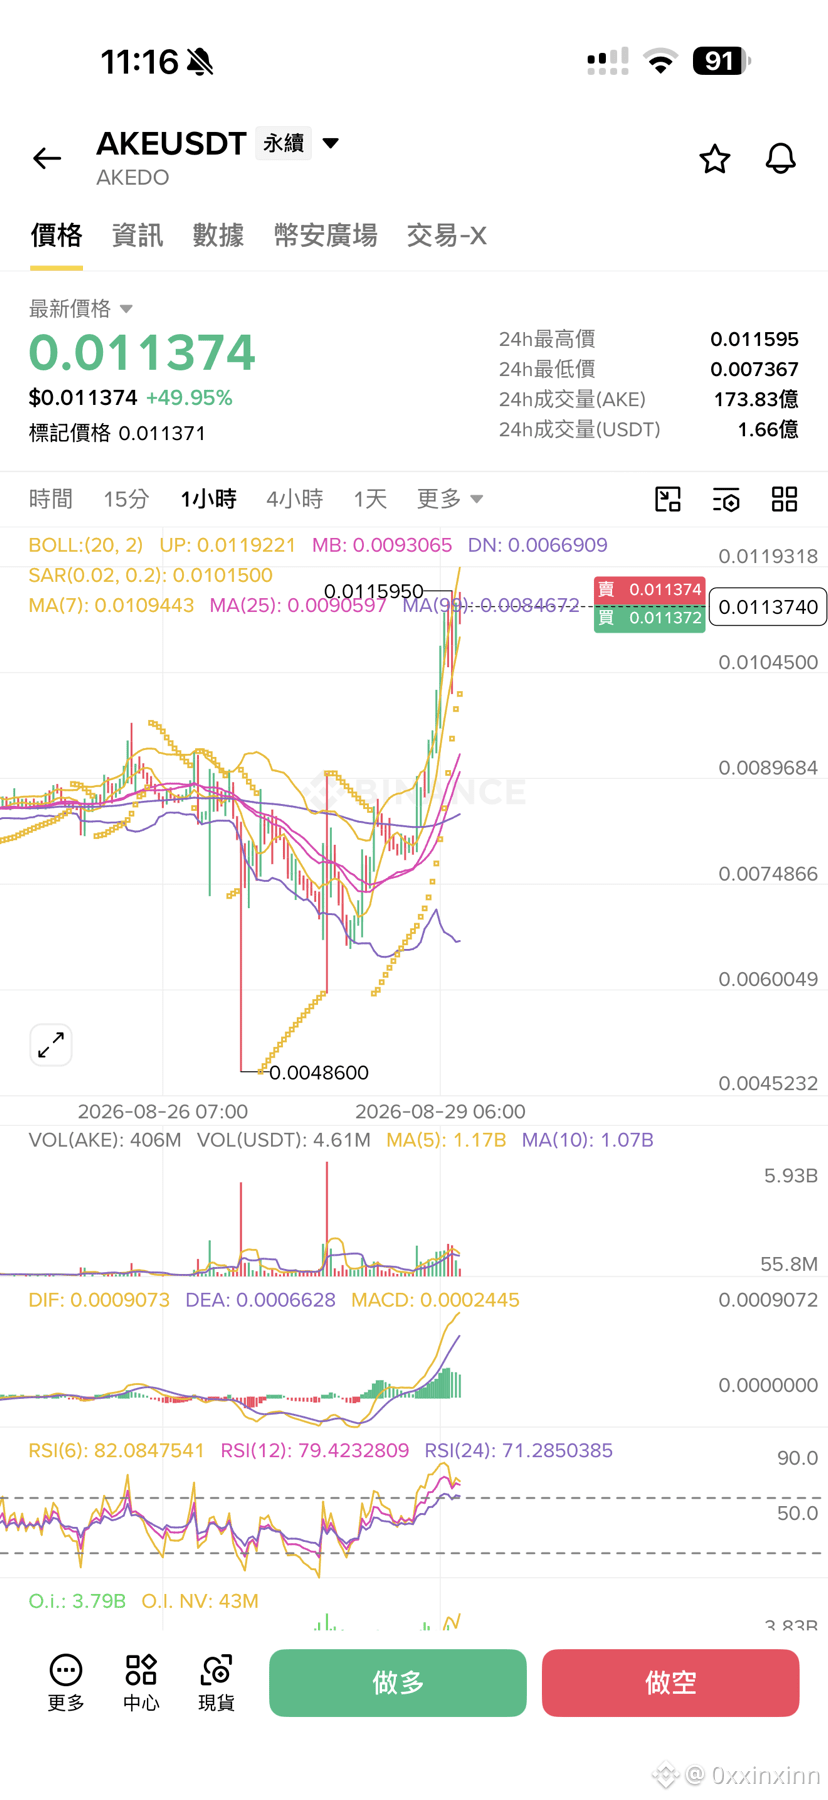This screenshot has width=828, height=1800.
Task: Open the AKEUSDT pair dropdown arrow
Action: pos(331,143)
